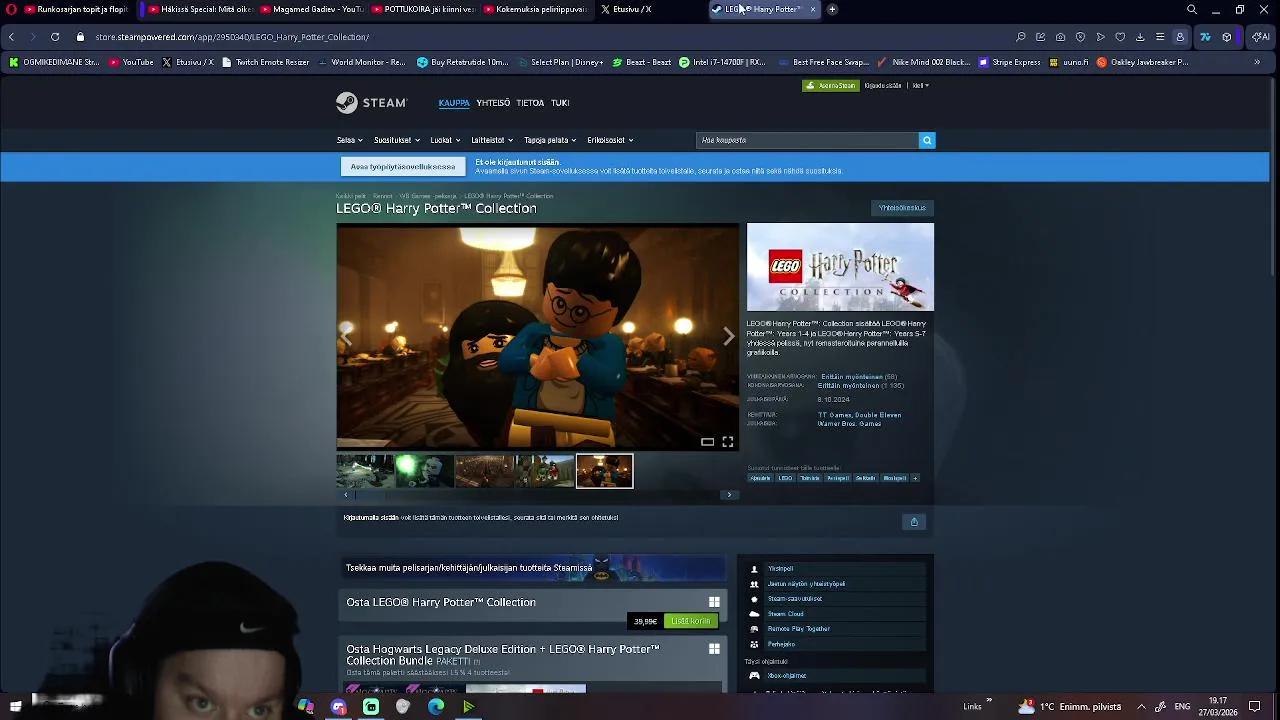This screenshot has width=1280, height=720.
Task: Click the store search input field
Action: tap(807, 140)
